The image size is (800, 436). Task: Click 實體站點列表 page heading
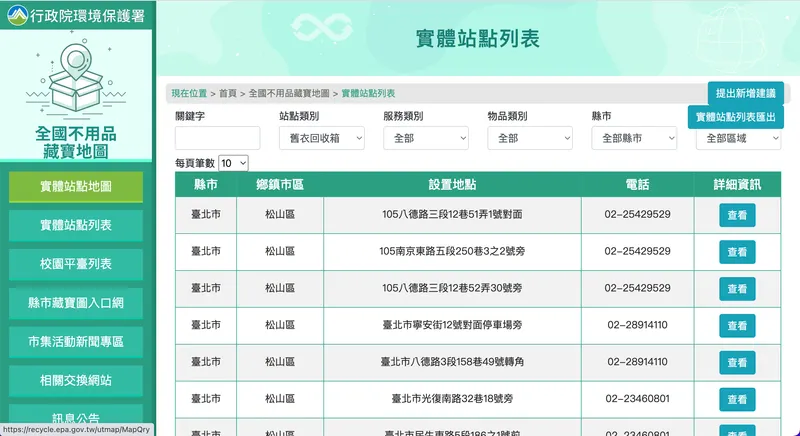coord(478,39)
